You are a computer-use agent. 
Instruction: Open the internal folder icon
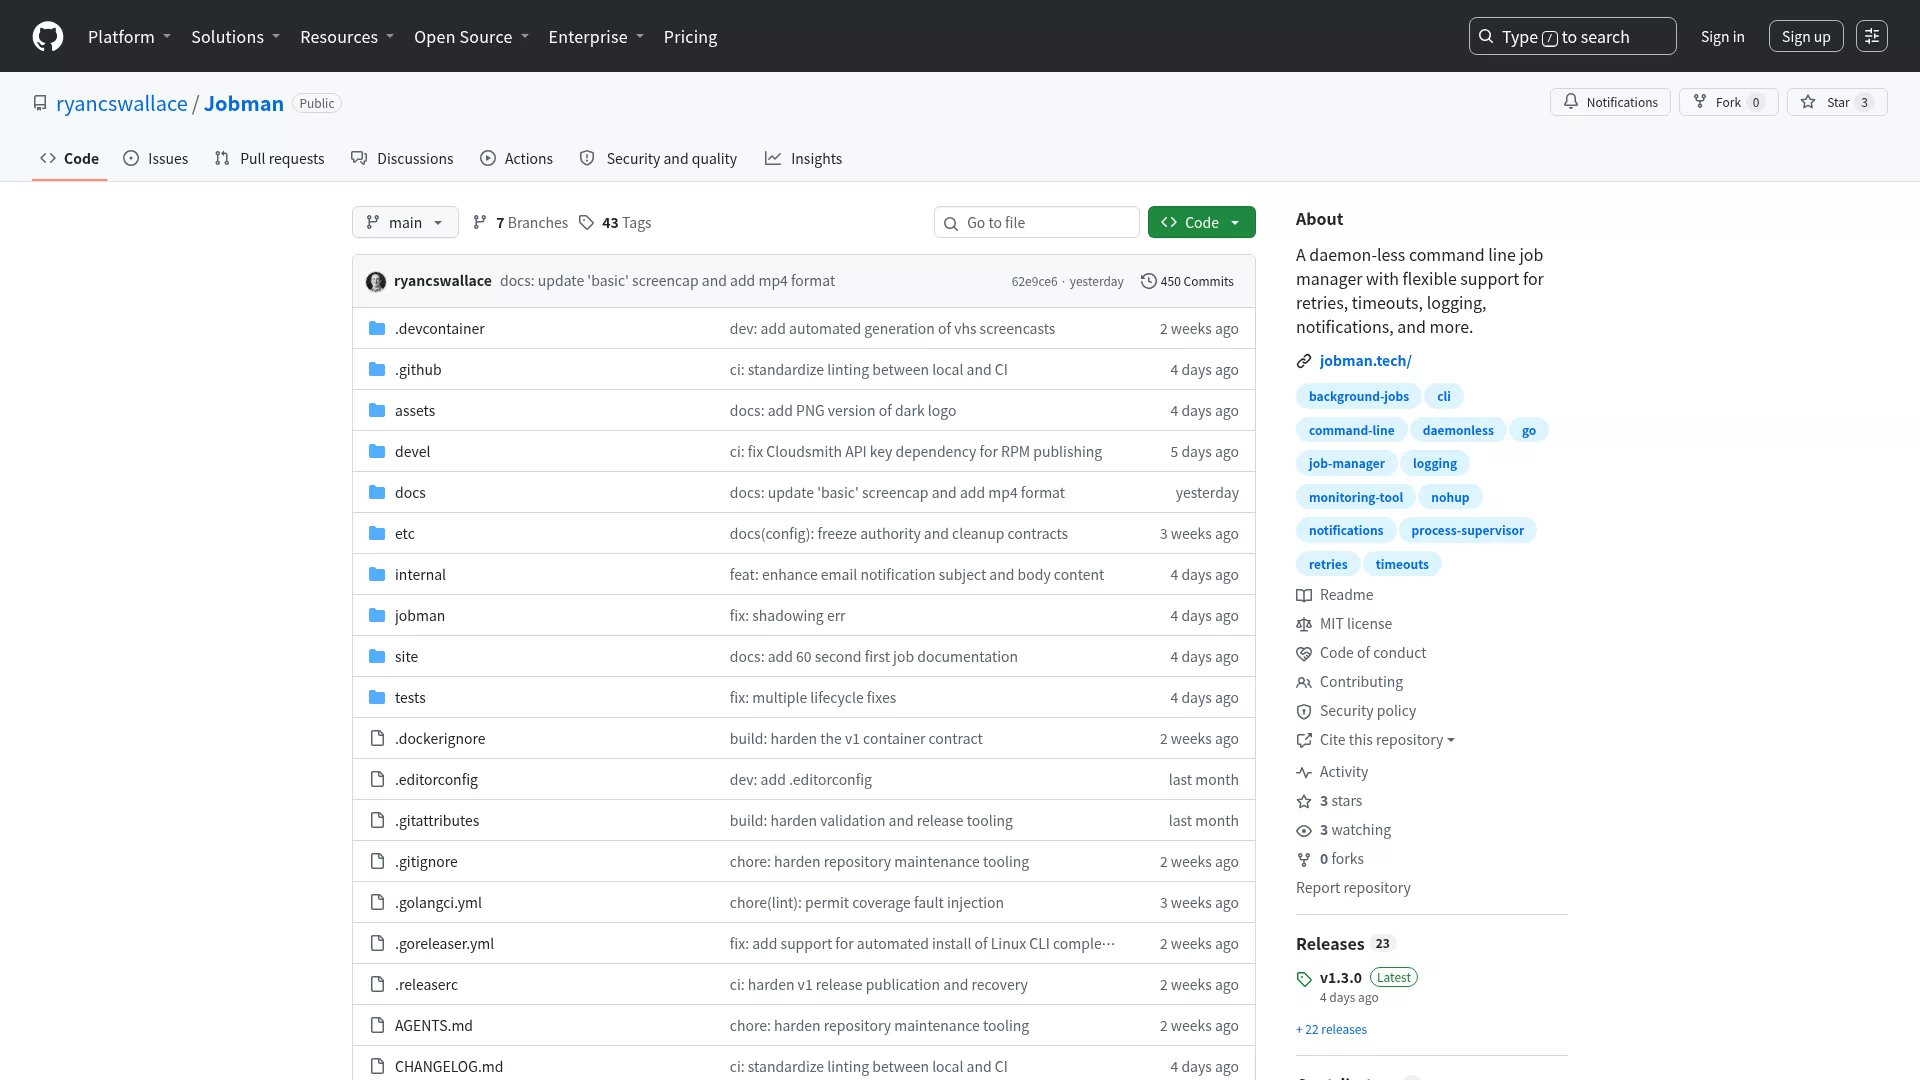(x=377, y=575)
